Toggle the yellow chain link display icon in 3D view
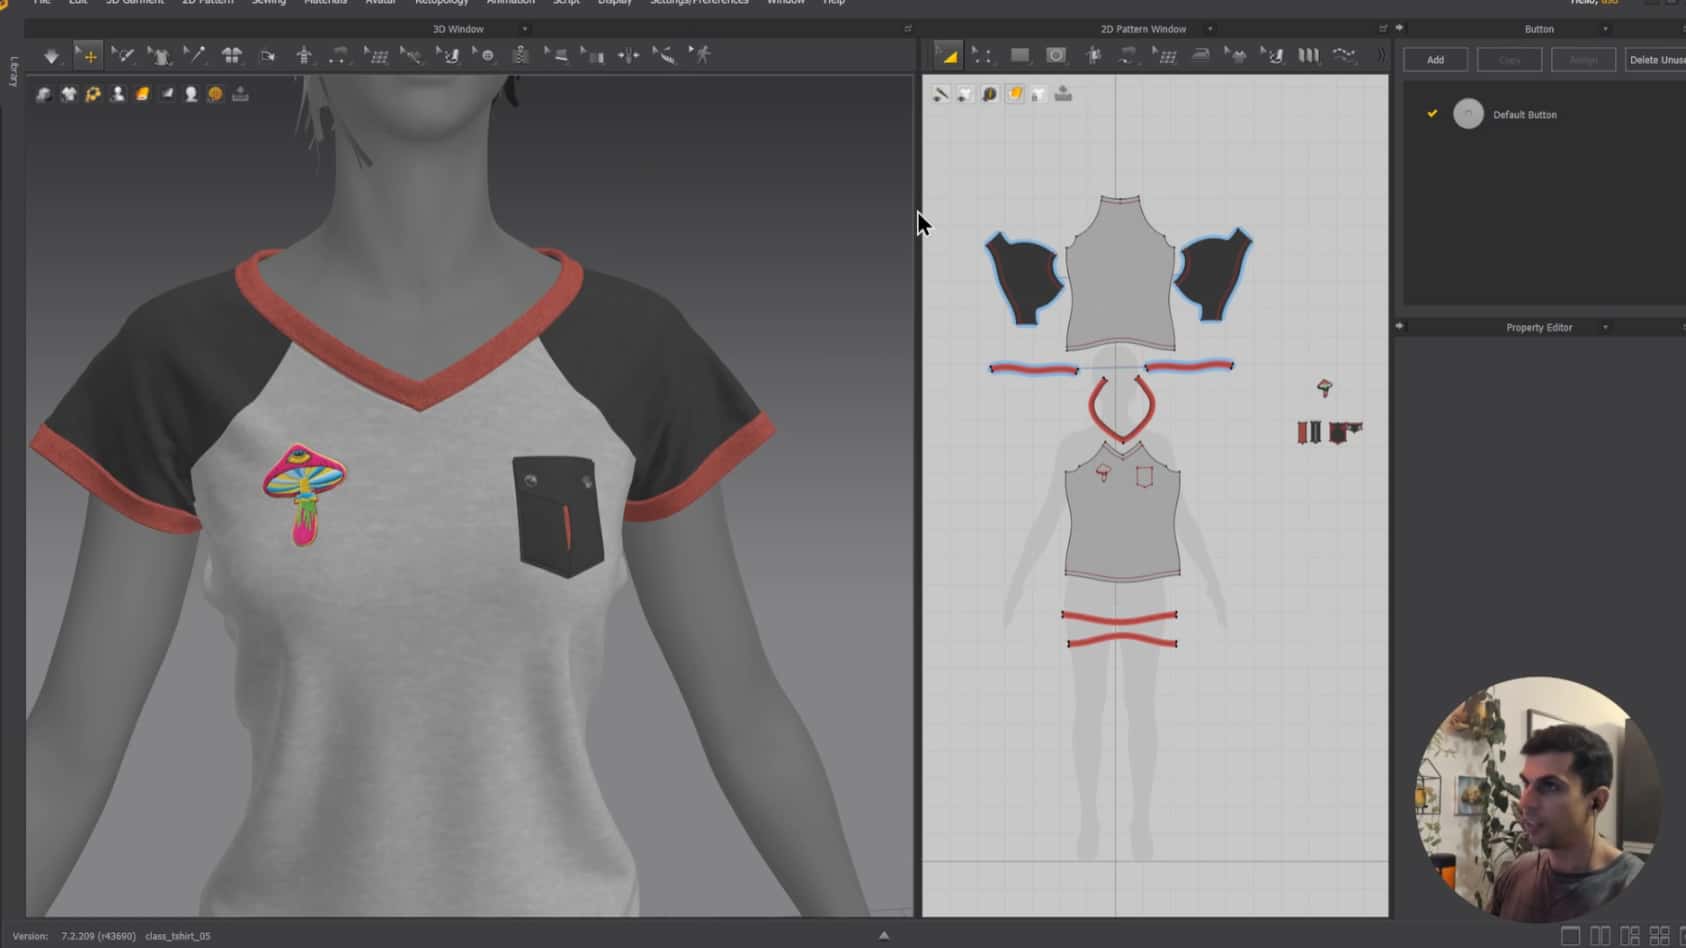1686x948 pixels. click(x=93, y=94)
